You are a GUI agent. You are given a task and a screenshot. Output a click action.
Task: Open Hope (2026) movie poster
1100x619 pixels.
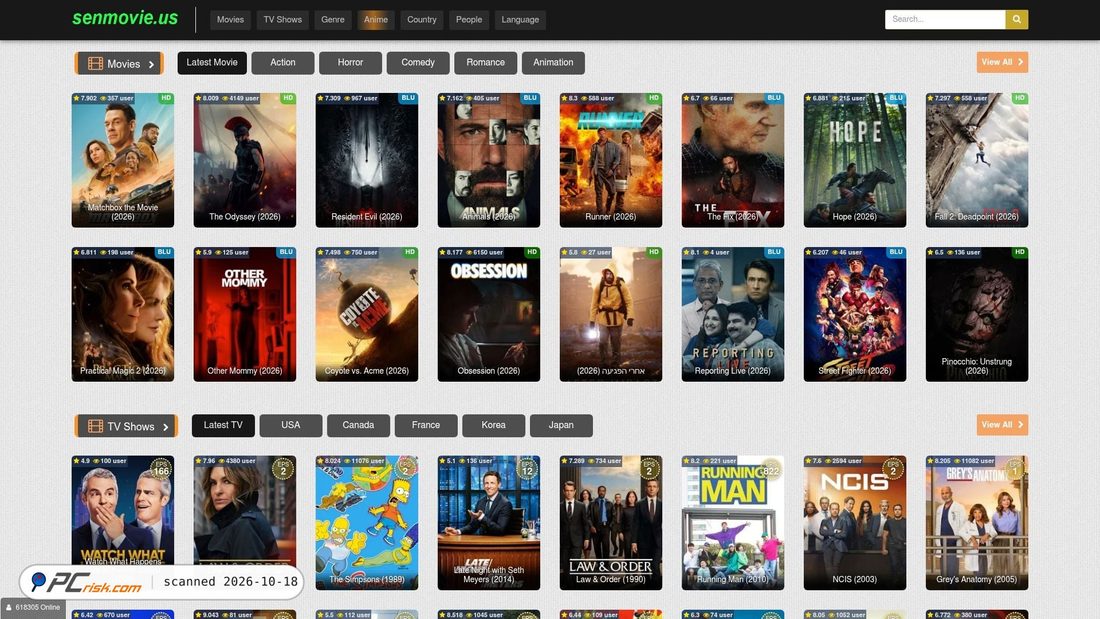coord(855,160)
